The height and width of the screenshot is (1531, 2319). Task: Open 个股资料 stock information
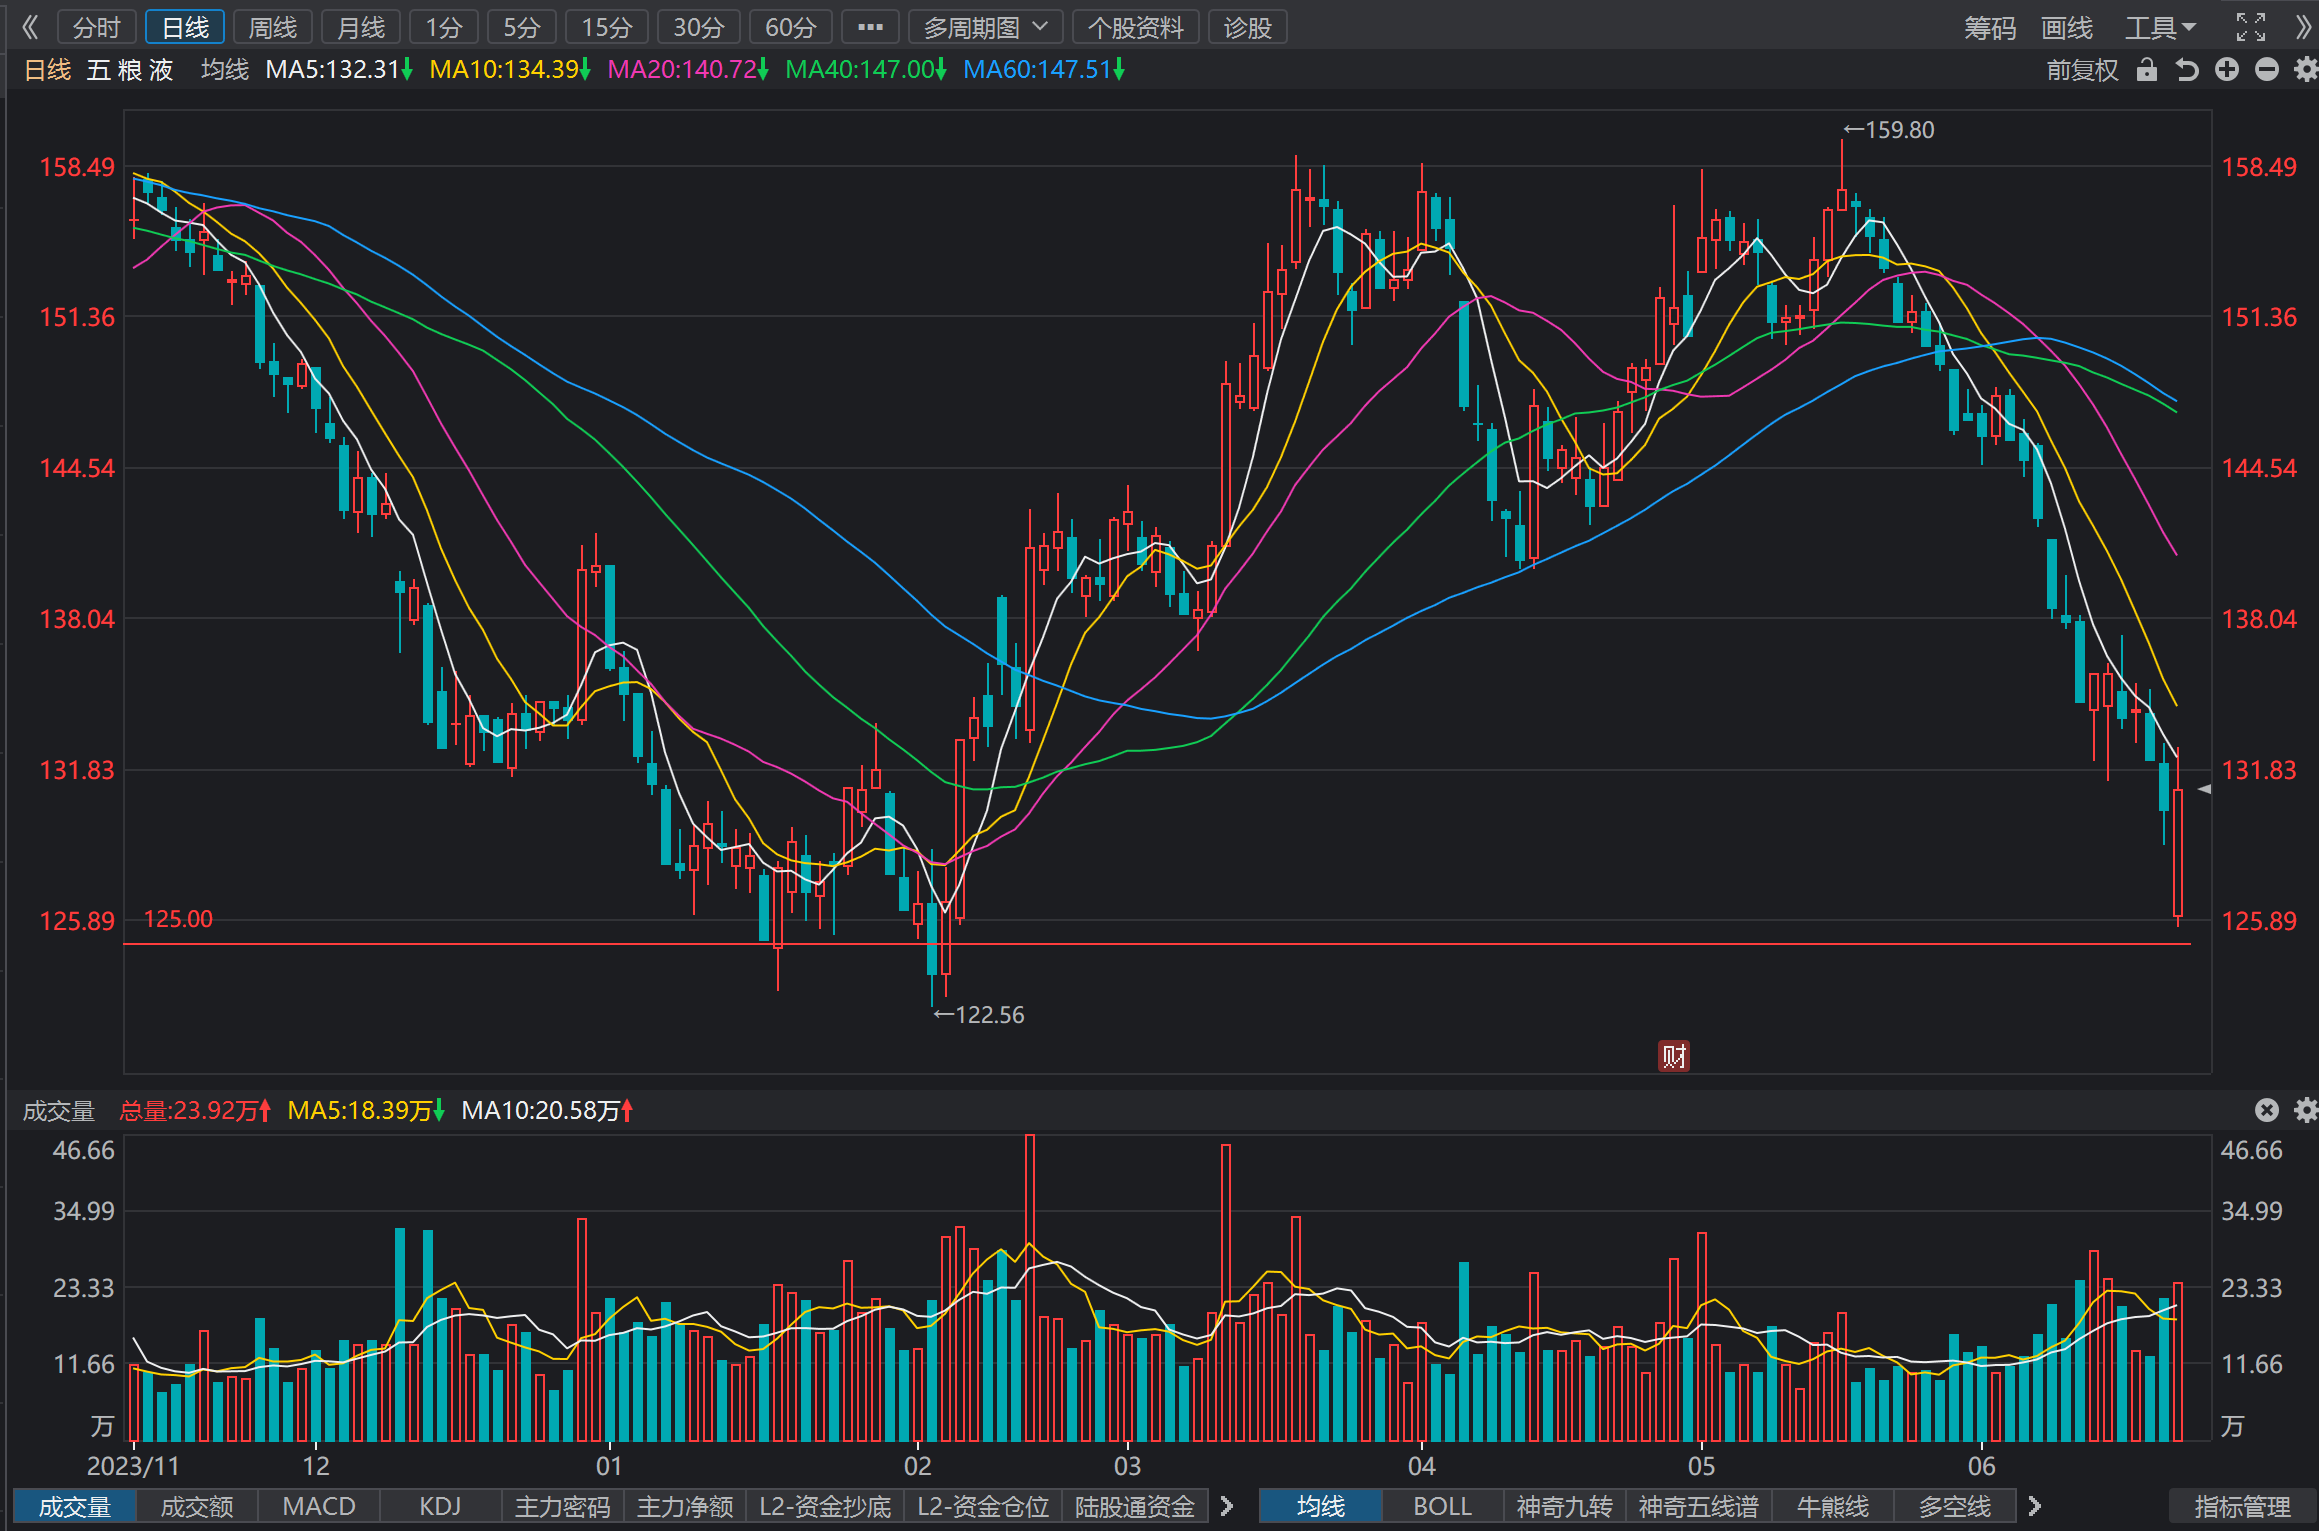(1135, 27)
